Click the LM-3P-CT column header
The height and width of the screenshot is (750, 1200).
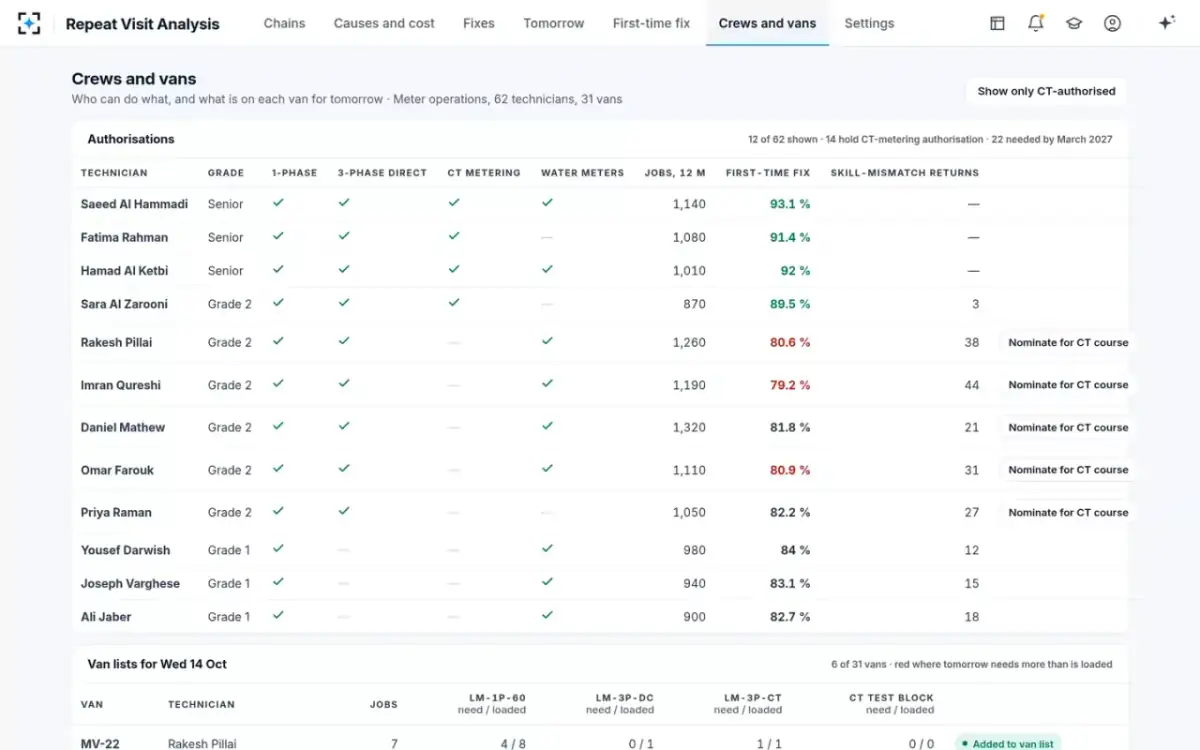point(748,704)
